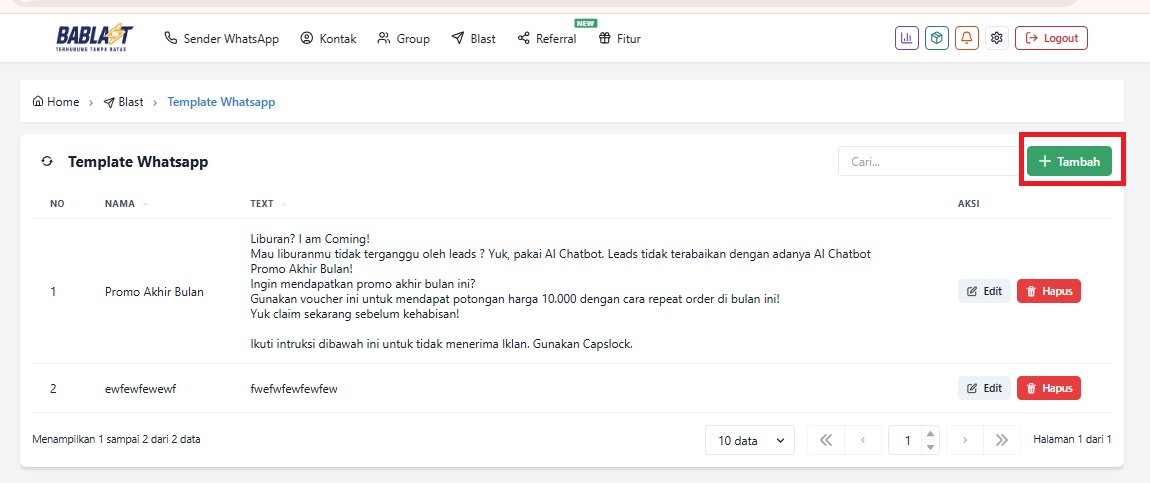The width and height of the screenshot is (1150, 483).
Task: Edit the ewfewfewewf template
Action: (x=984, y=388)
